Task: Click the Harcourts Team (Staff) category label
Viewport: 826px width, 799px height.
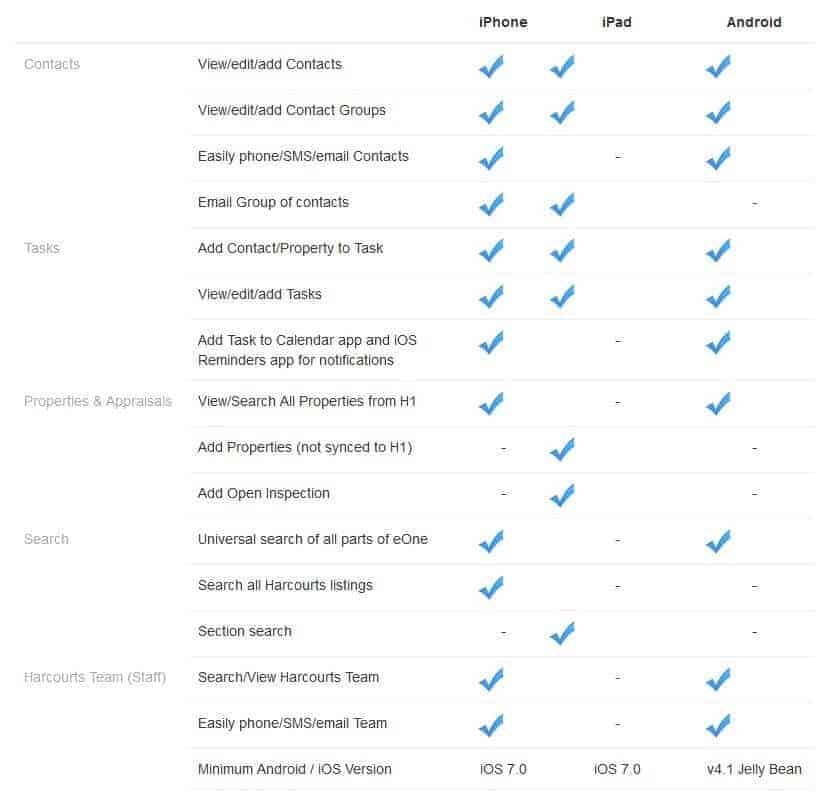Action: point(95,677)
